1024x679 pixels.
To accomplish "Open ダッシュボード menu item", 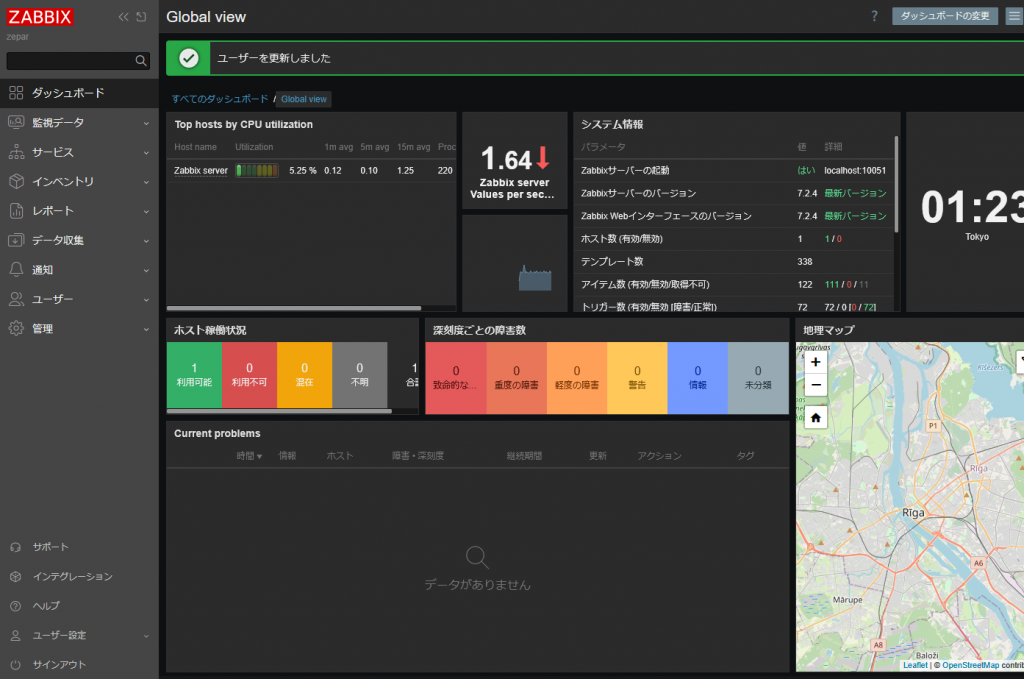I will [79, 93].
